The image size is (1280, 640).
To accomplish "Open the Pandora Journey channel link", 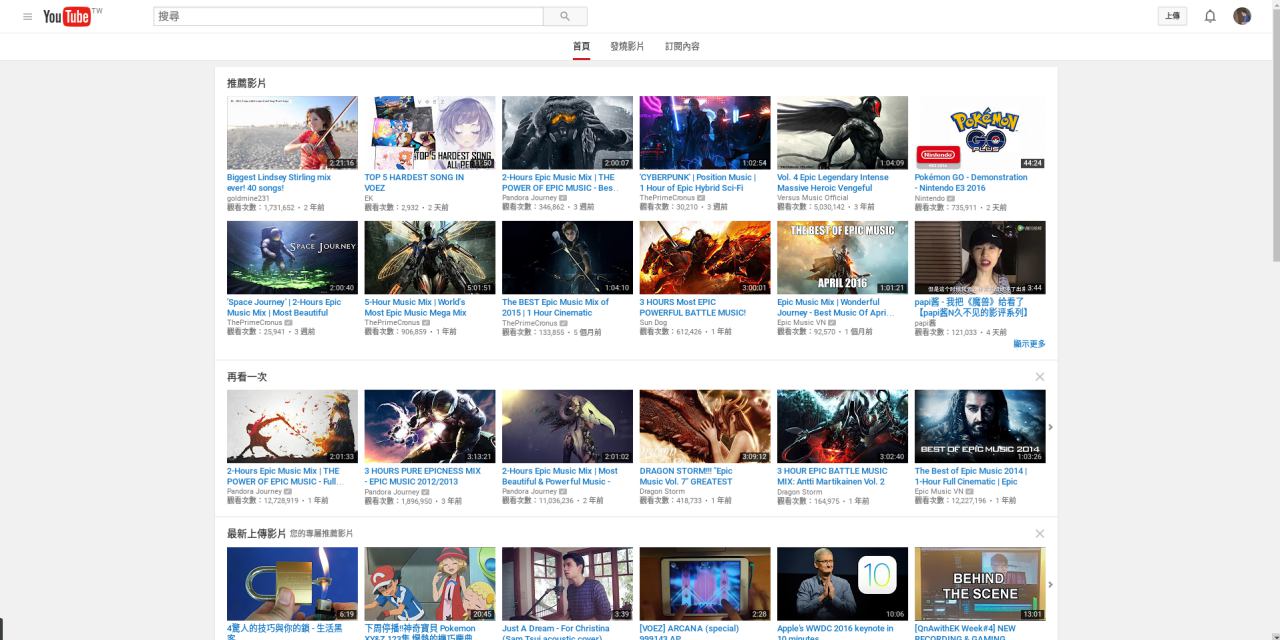I will 530,198.
